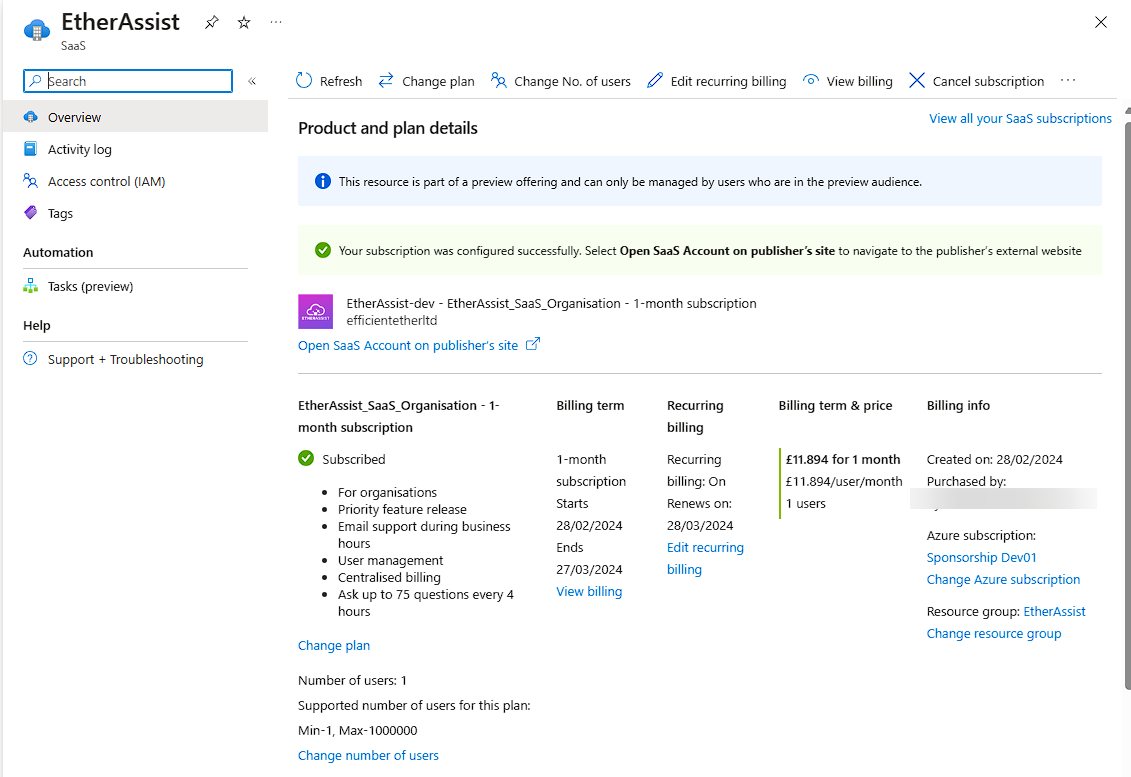Click the Access control people icon

[x=30, y=180]
